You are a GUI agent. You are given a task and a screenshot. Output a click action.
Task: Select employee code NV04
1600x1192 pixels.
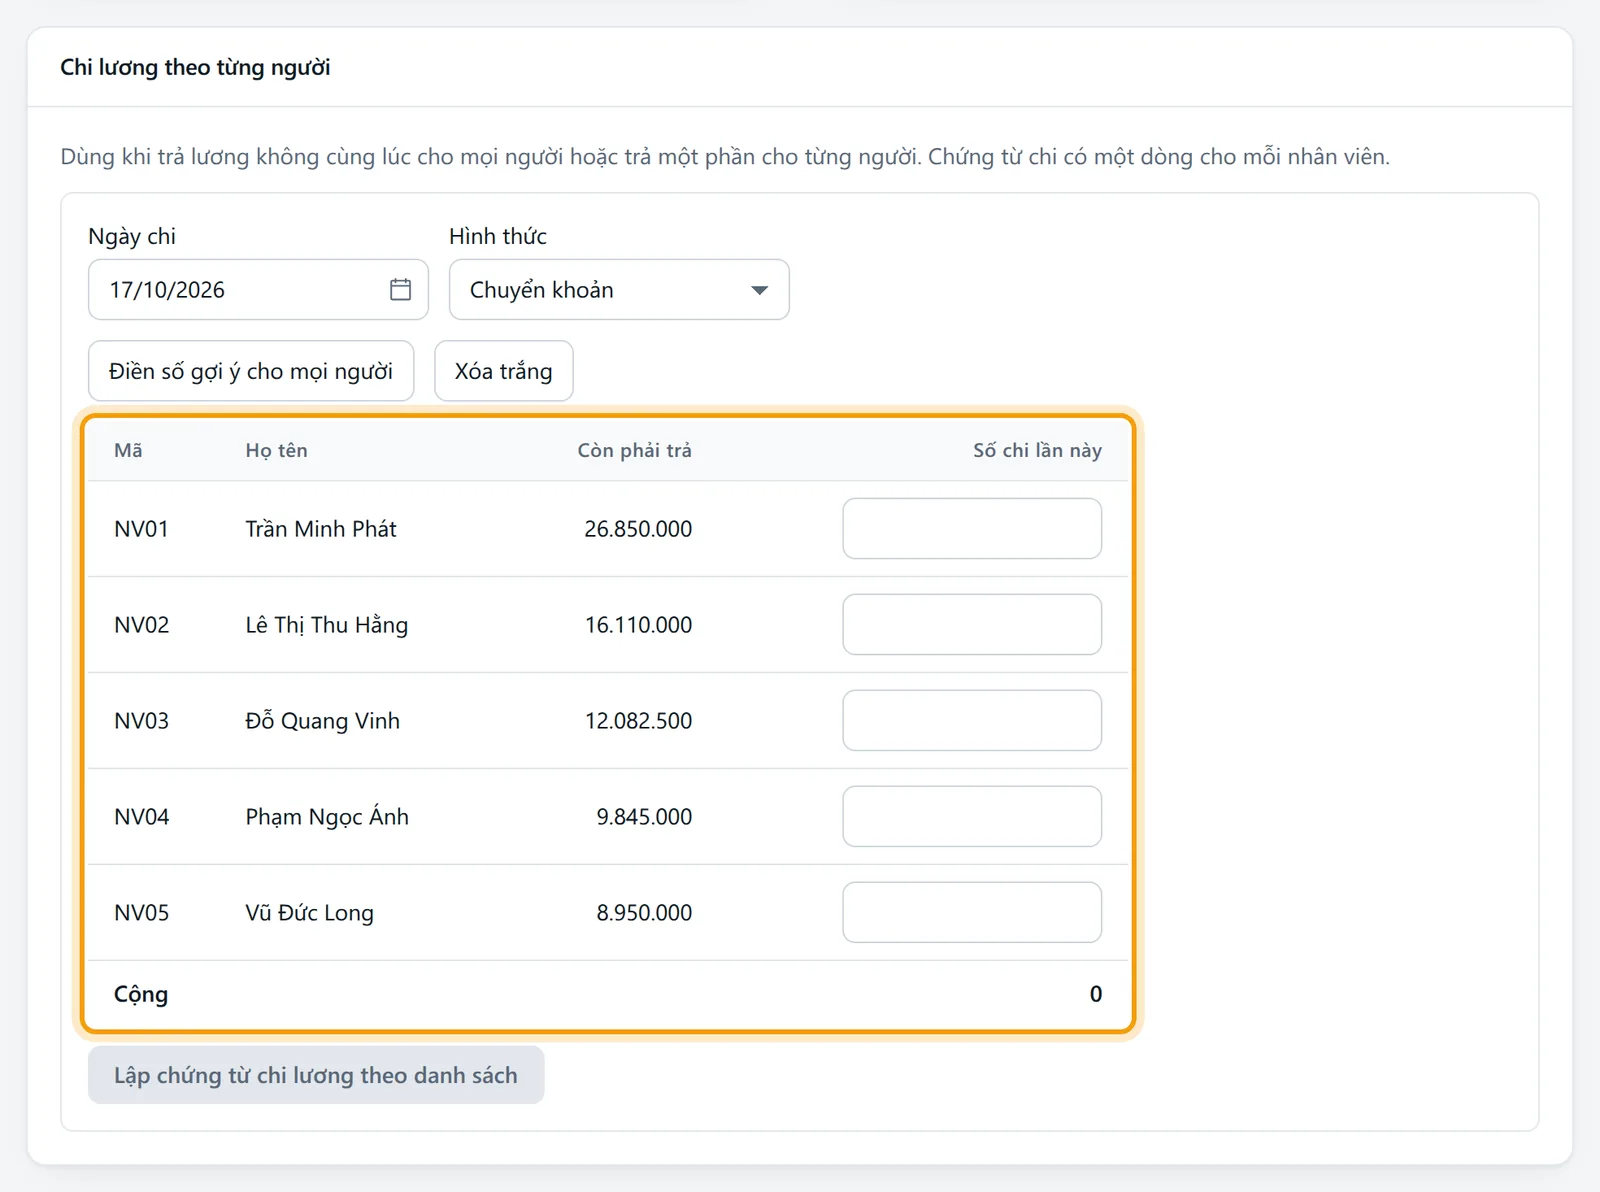[x=141, y=817]
